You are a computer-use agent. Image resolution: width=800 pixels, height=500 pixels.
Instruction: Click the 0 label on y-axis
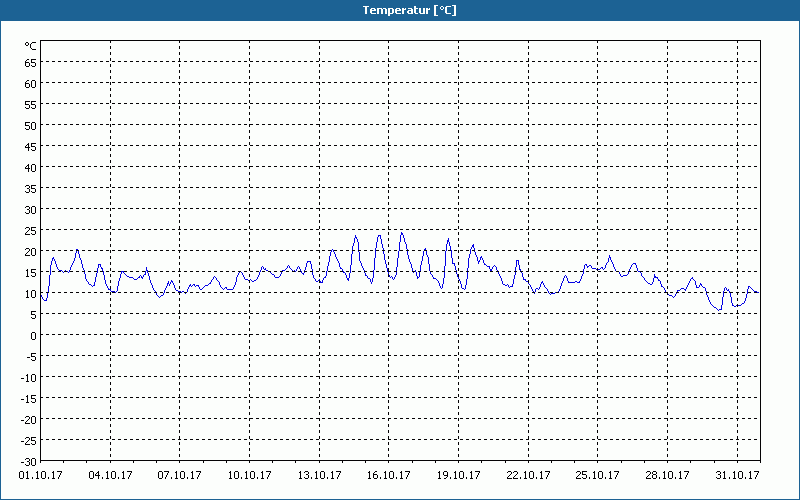click(34, 335)
